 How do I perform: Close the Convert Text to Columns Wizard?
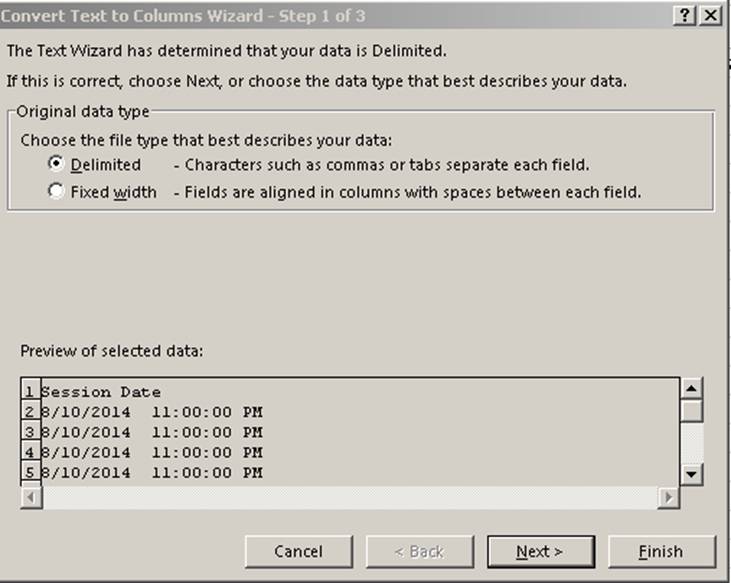[x=710, y=15]
